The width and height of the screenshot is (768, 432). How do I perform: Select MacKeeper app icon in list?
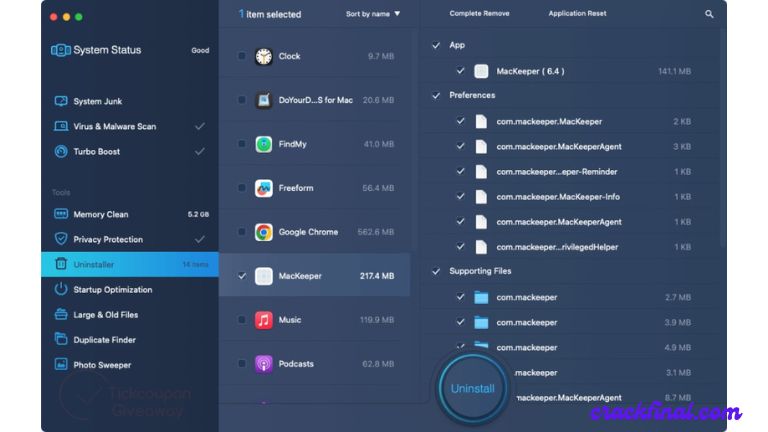point(264,276)
